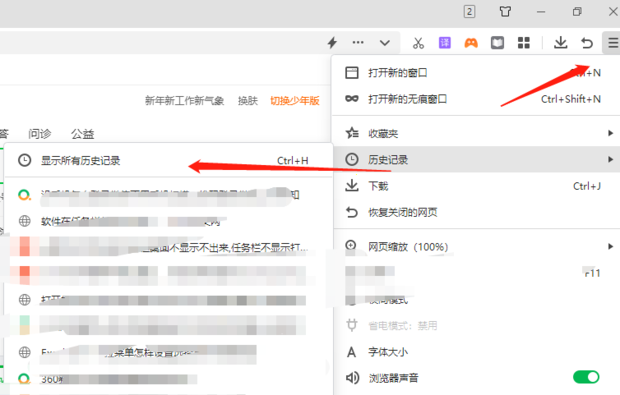The height and width of the screenshot is (395, 620).
Task: Click the zoom icon beside 网页缩放
Action: pyautogui.click(x=351, y=245)
